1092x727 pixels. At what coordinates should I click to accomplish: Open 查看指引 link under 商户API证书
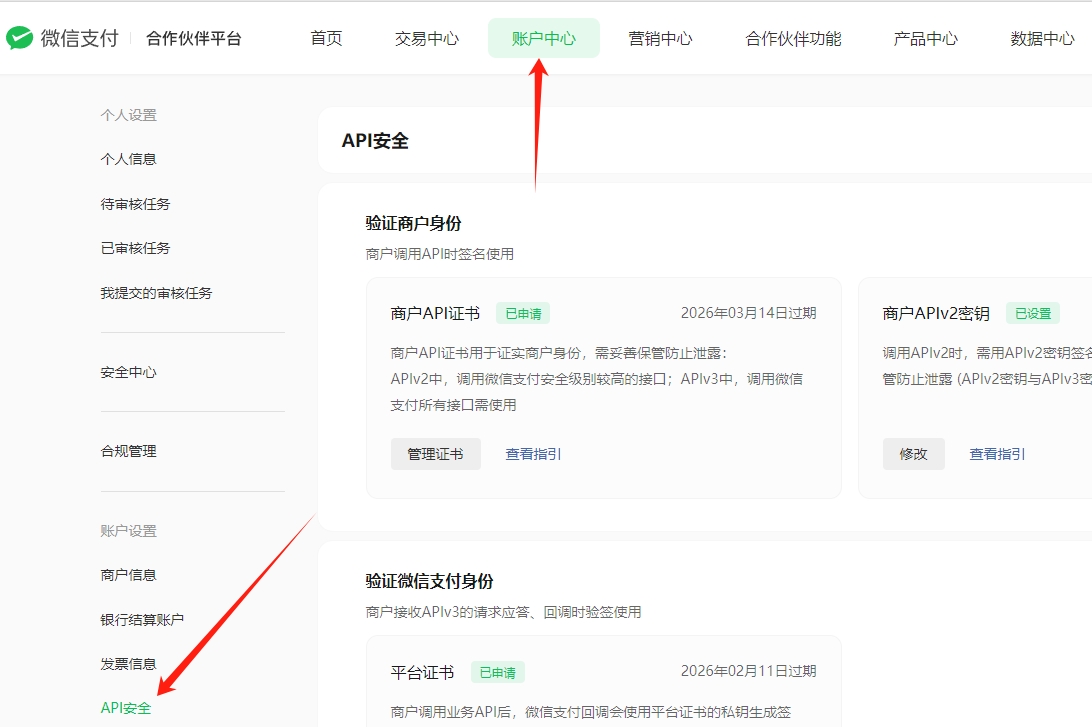[533, 453]
